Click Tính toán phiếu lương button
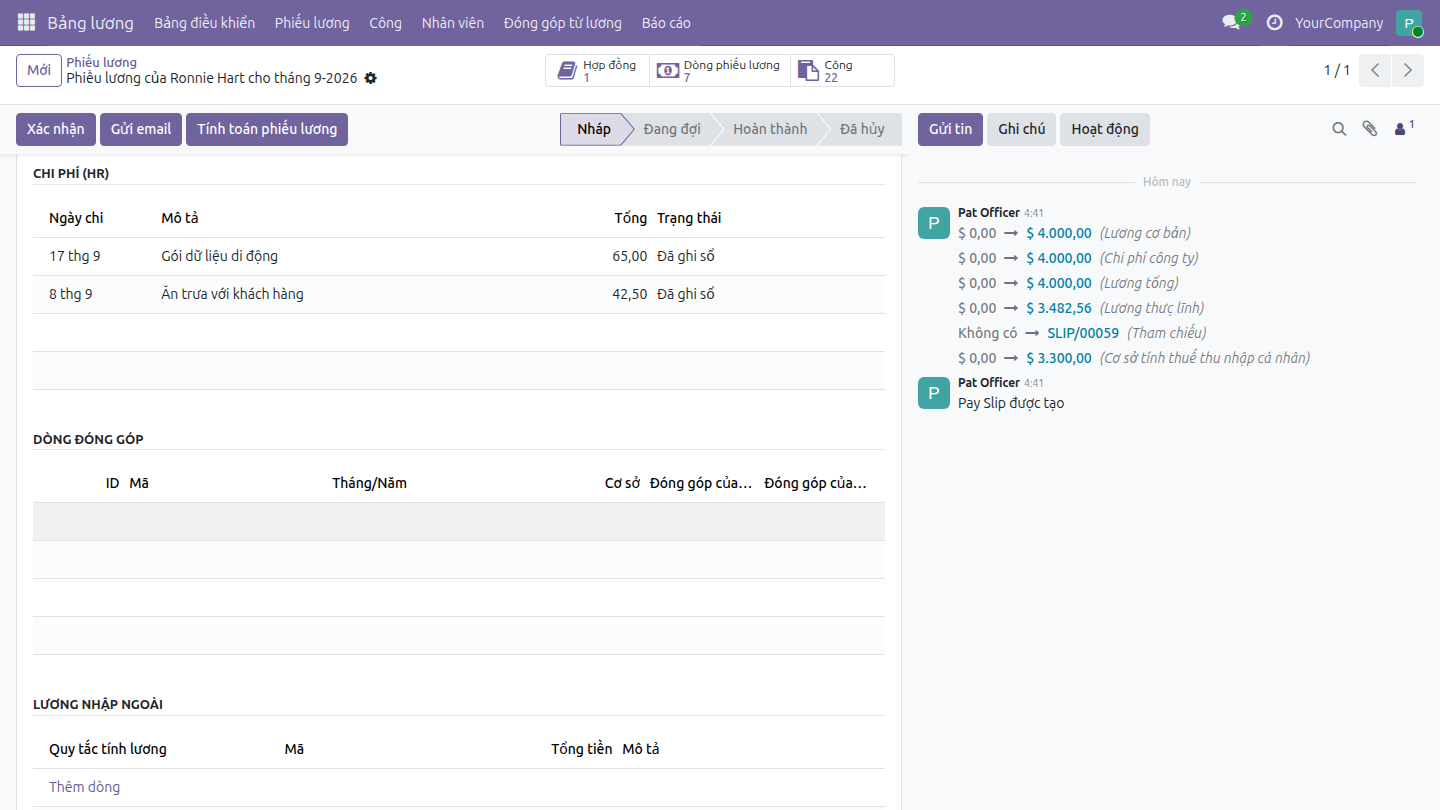 [267, 129]
